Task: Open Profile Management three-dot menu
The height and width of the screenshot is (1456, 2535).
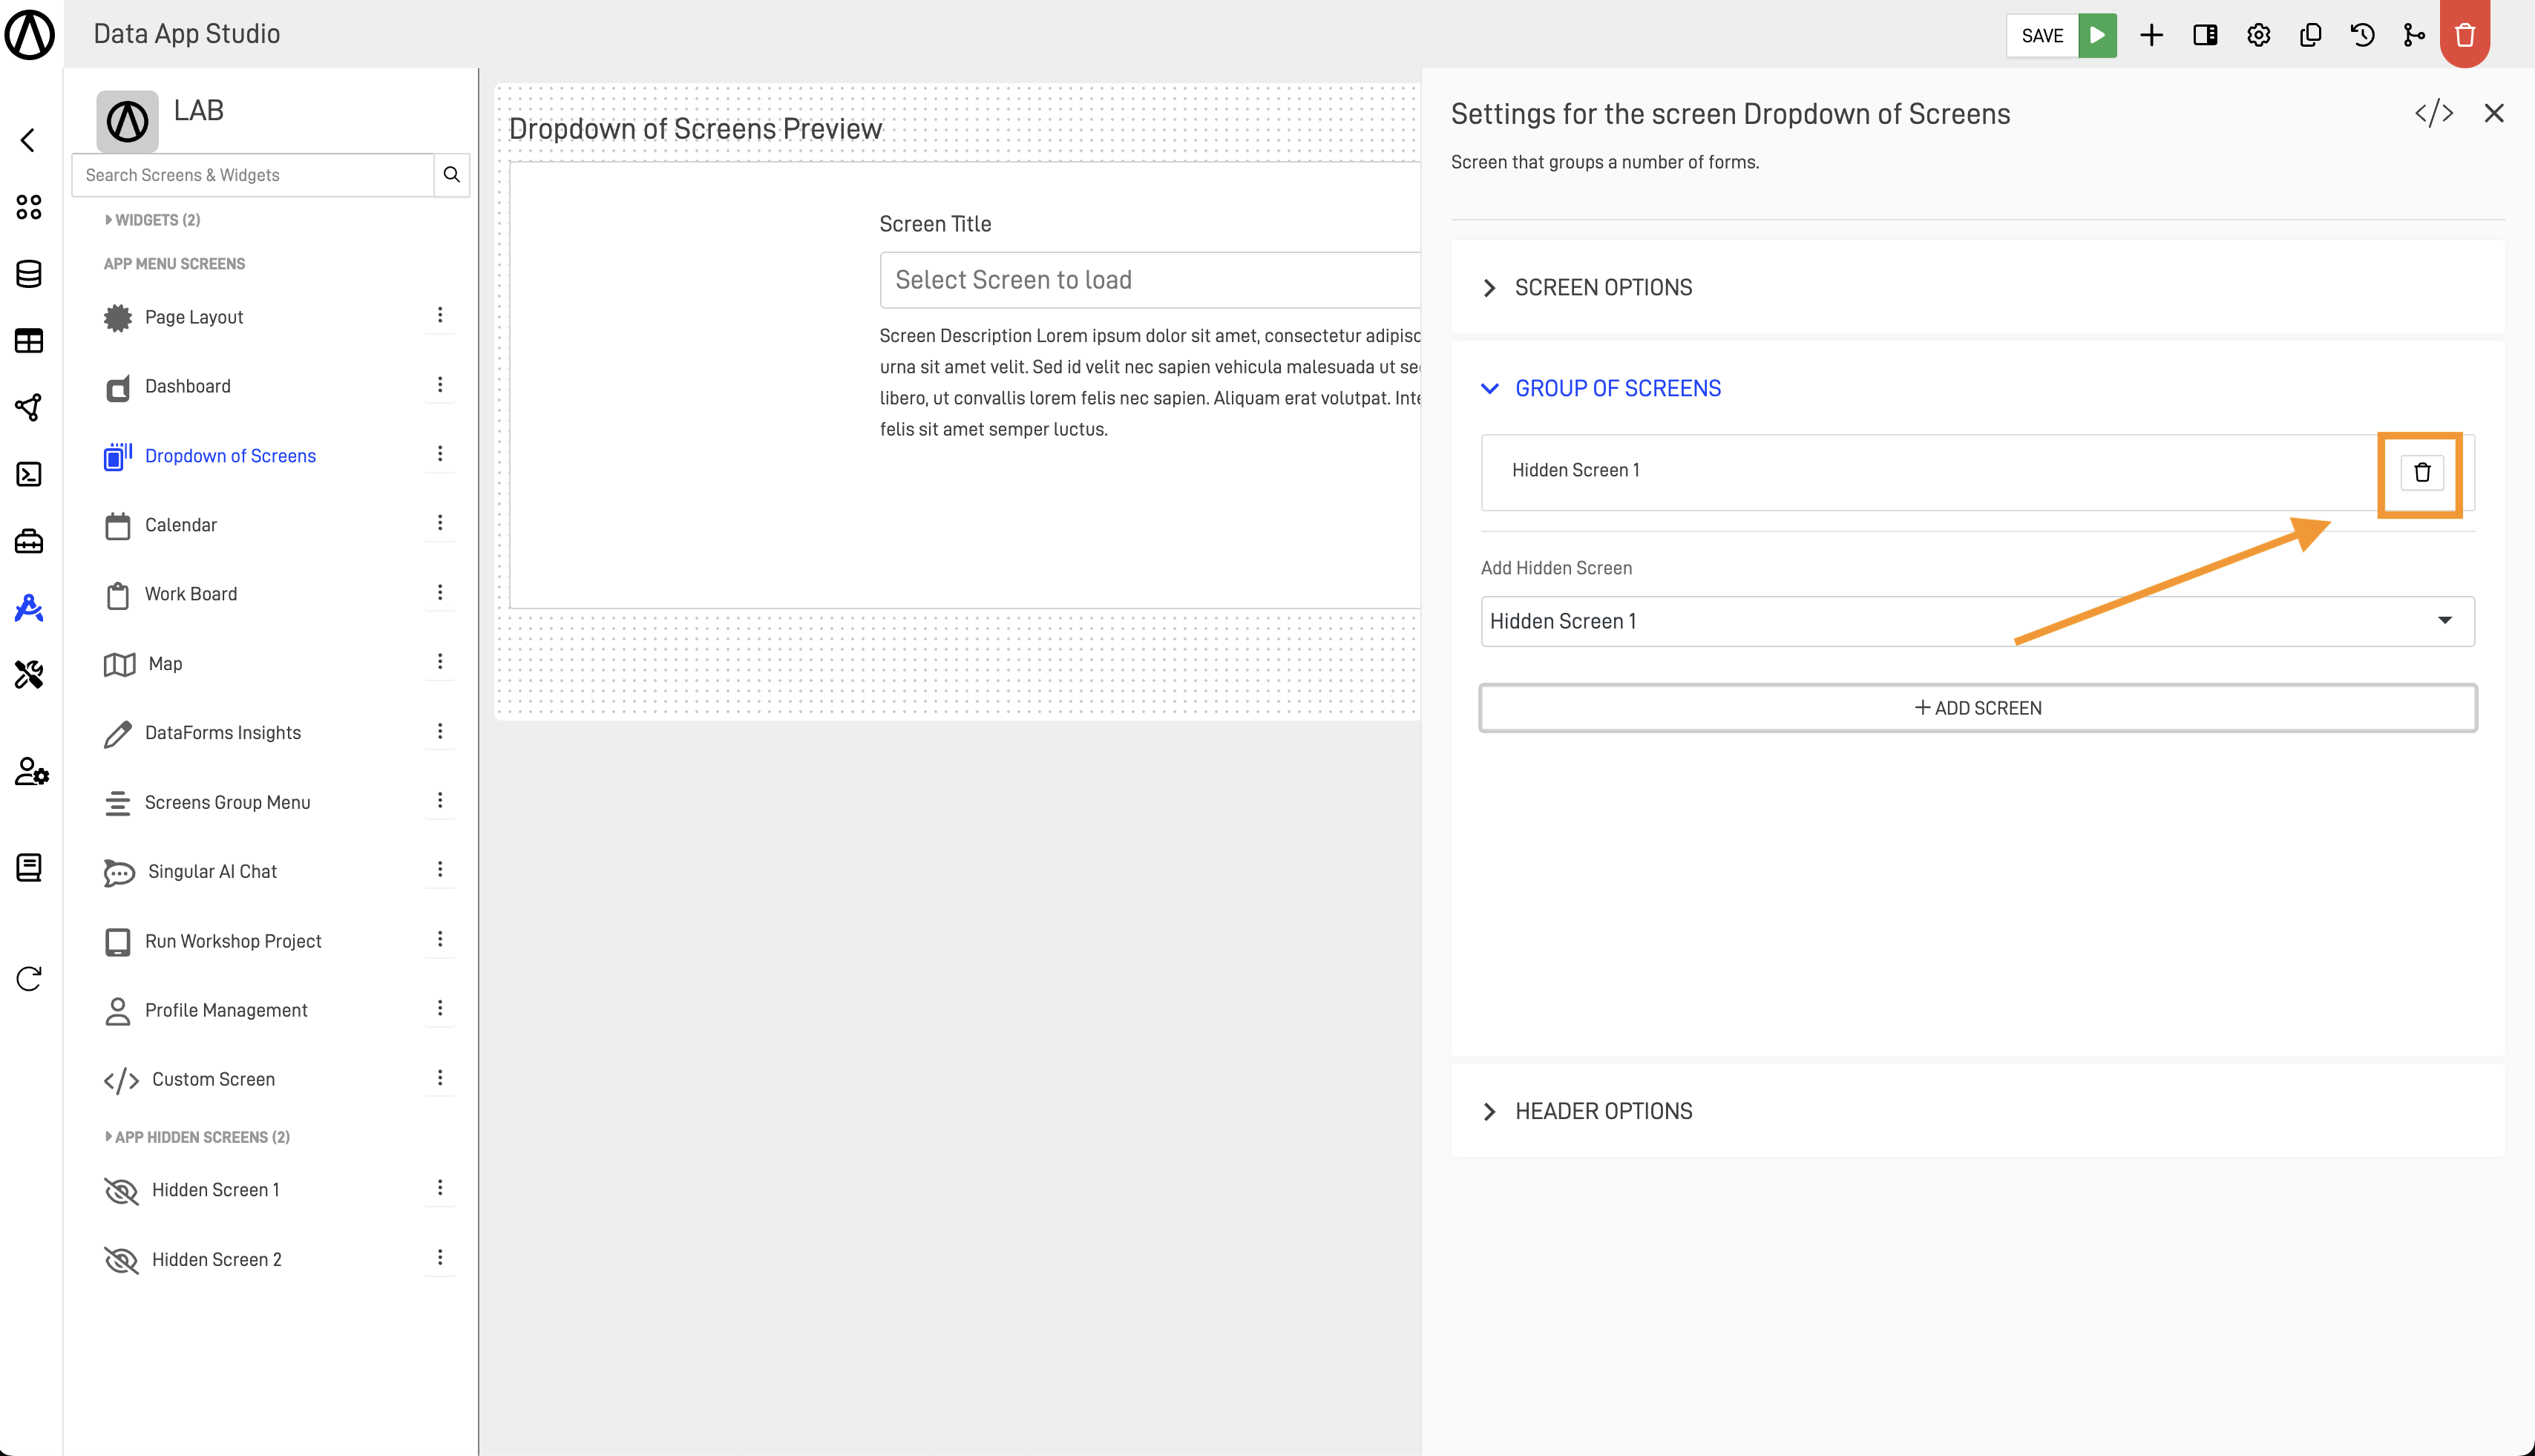Action: (x=440, y=1008)
